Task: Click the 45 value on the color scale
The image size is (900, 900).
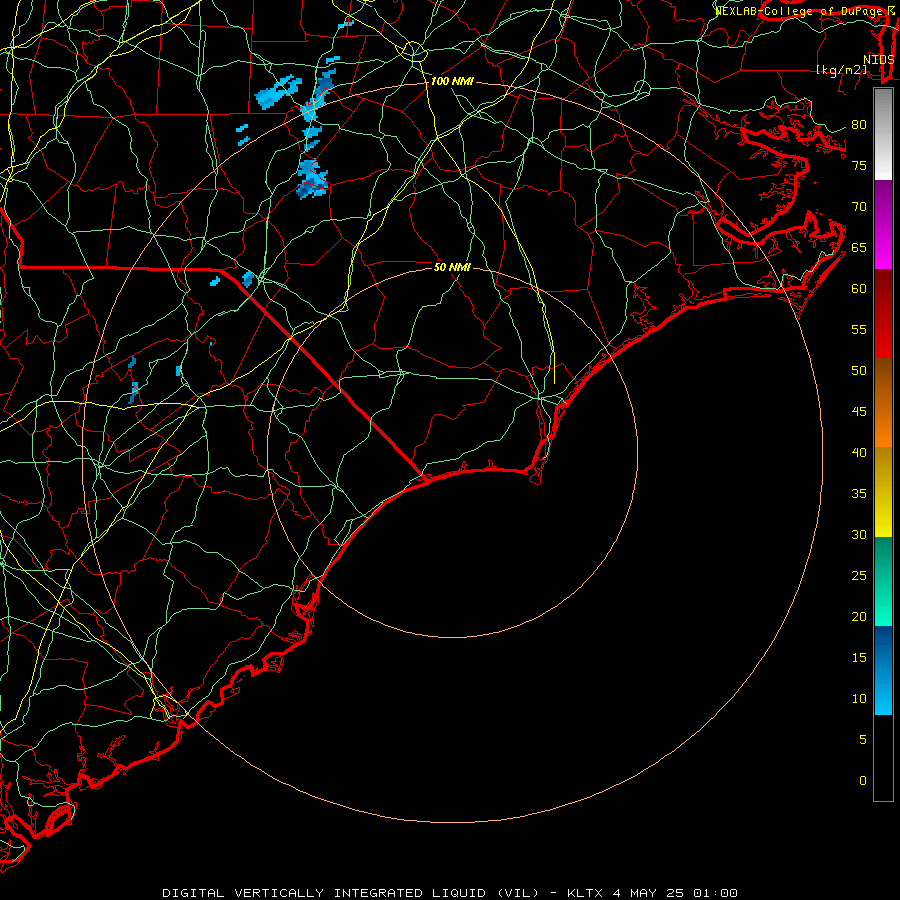Action: [x=859, y=412]
